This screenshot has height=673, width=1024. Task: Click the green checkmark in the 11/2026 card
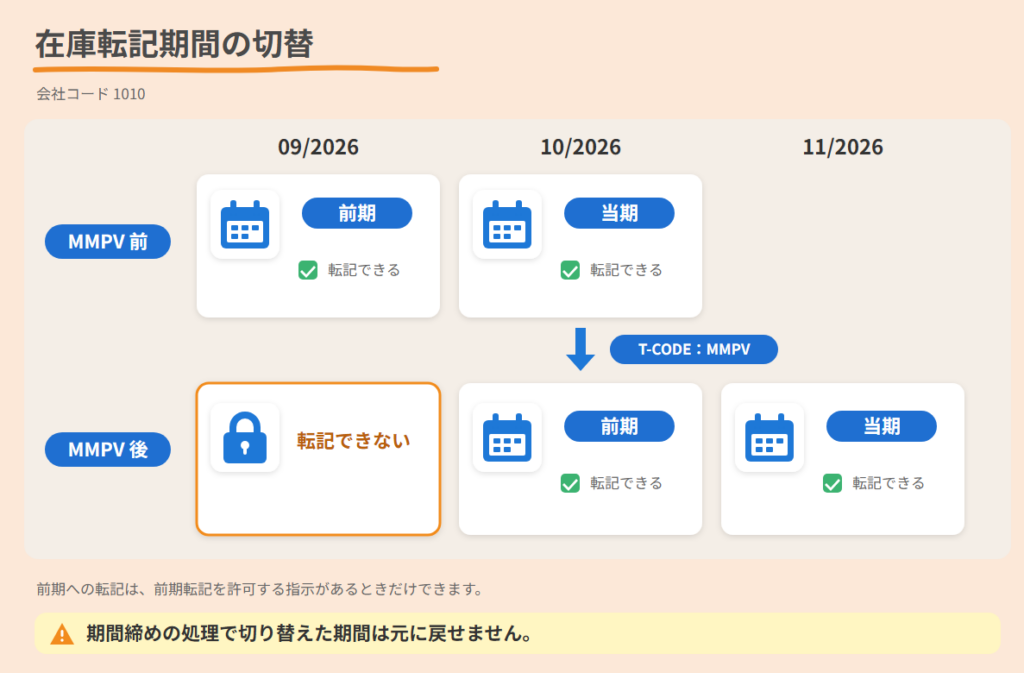coord(832,483)
